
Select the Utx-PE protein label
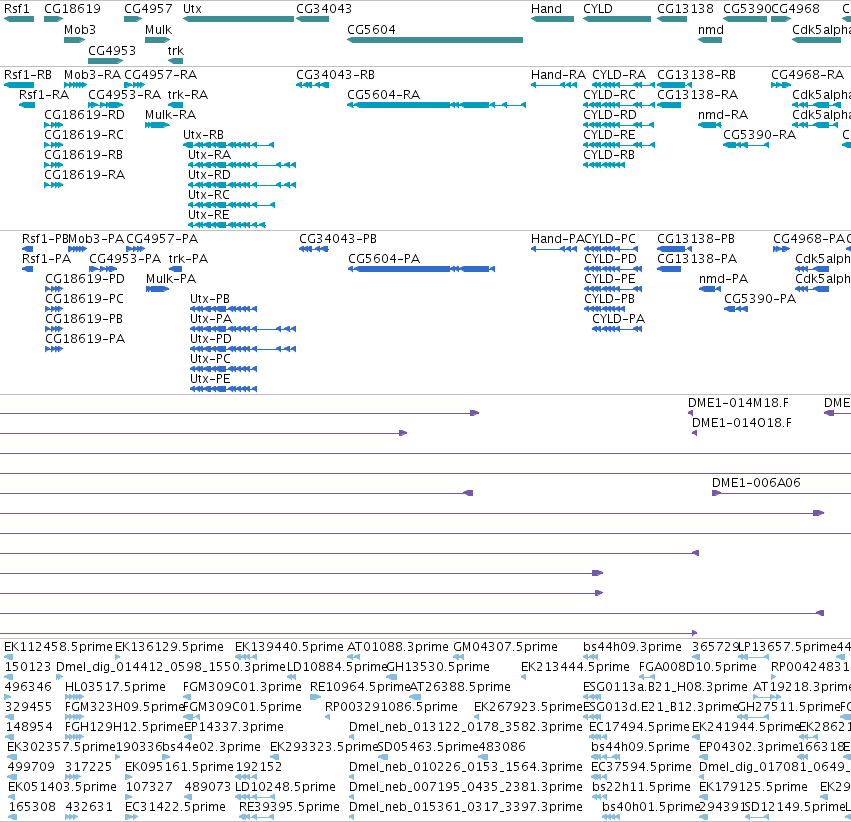coord(210,379)
